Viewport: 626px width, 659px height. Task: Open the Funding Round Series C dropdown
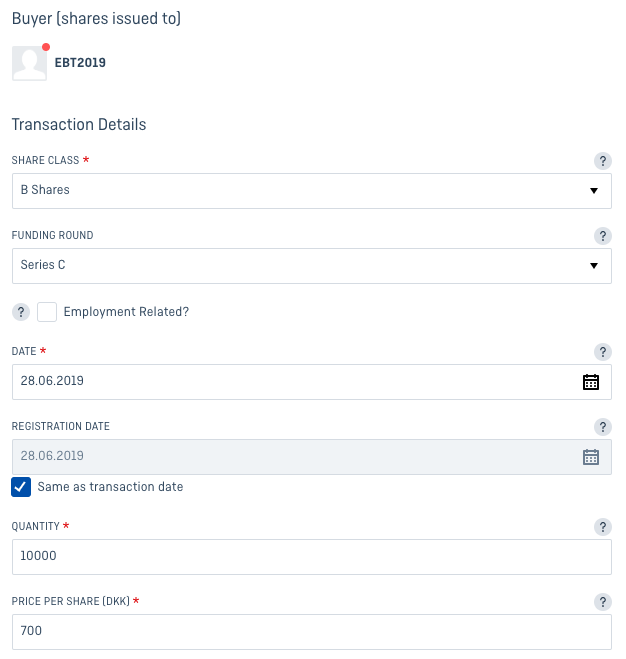[x=312, y=266]
